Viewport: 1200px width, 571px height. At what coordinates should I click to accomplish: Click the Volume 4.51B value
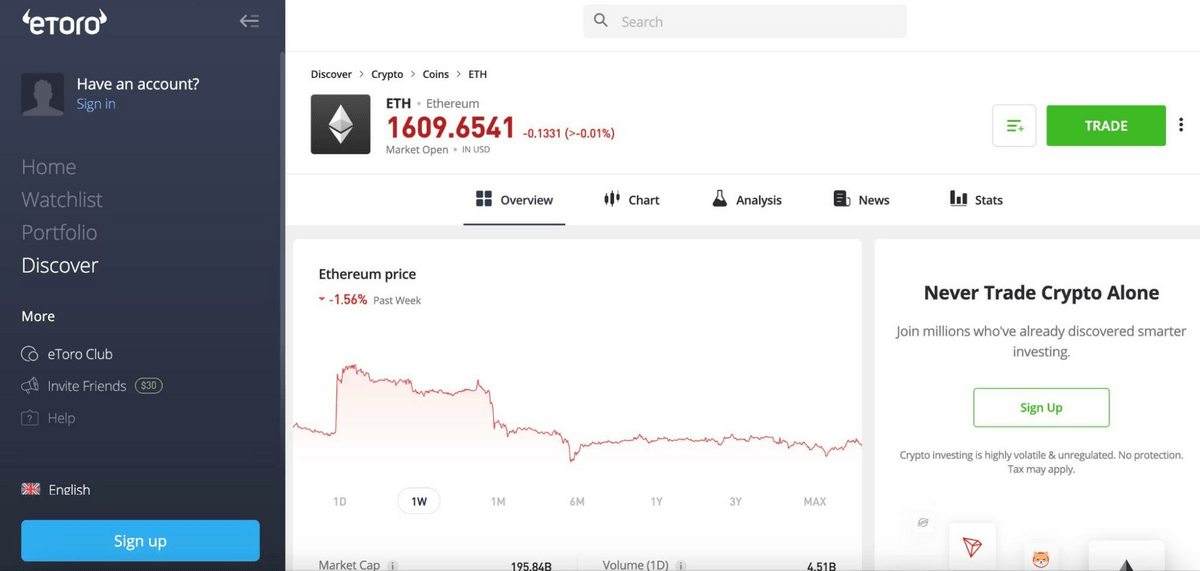pos(821,566)
